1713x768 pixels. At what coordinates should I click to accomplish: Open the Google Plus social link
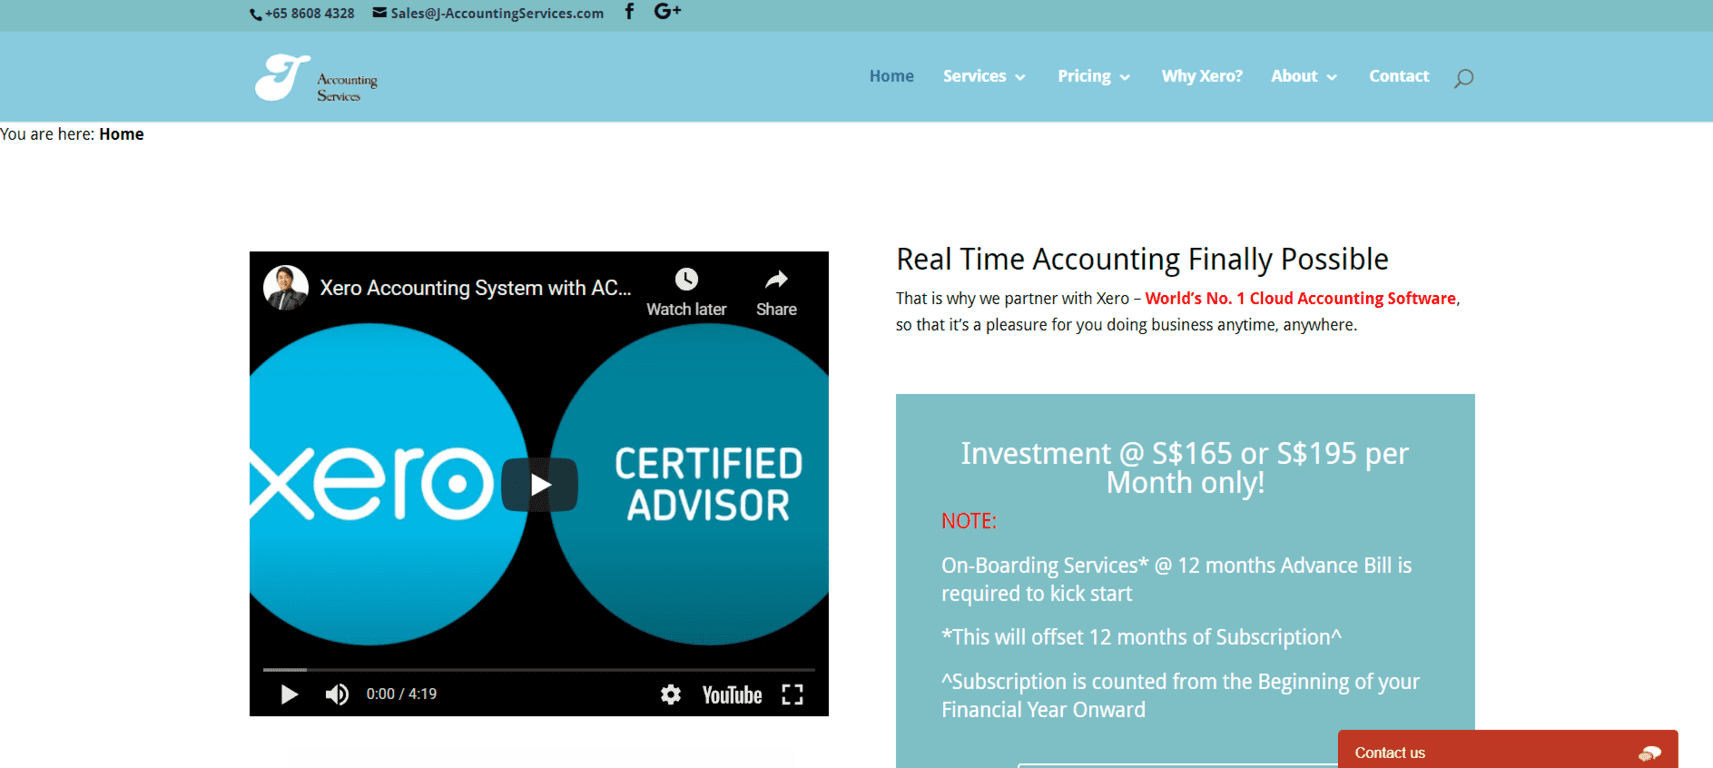(667, 12)
